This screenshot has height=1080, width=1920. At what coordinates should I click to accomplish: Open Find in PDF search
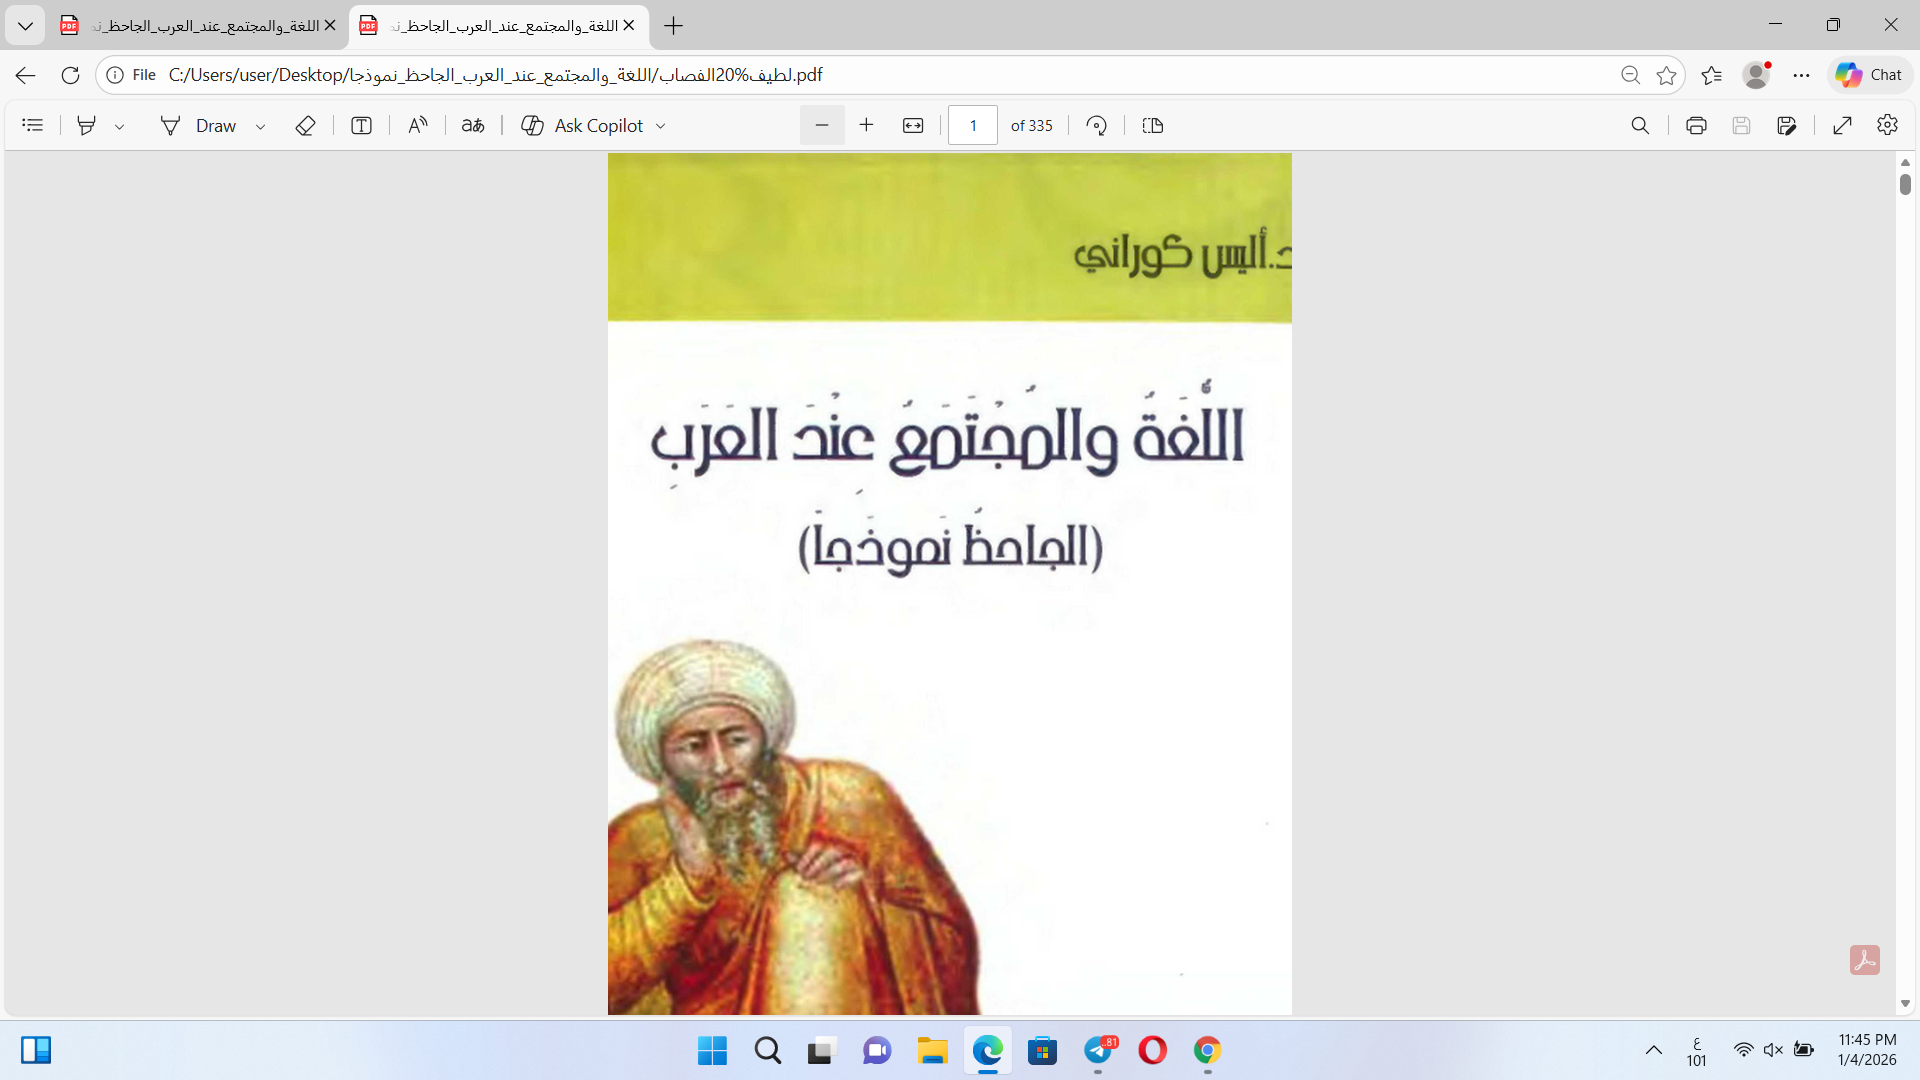[x=1640, y=125]
